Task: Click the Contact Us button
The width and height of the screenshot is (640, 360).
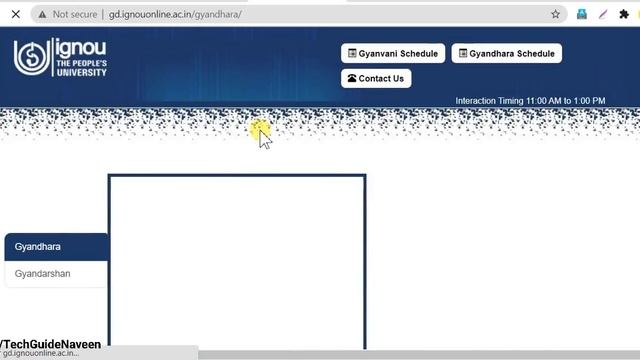Action: [376, 78]
